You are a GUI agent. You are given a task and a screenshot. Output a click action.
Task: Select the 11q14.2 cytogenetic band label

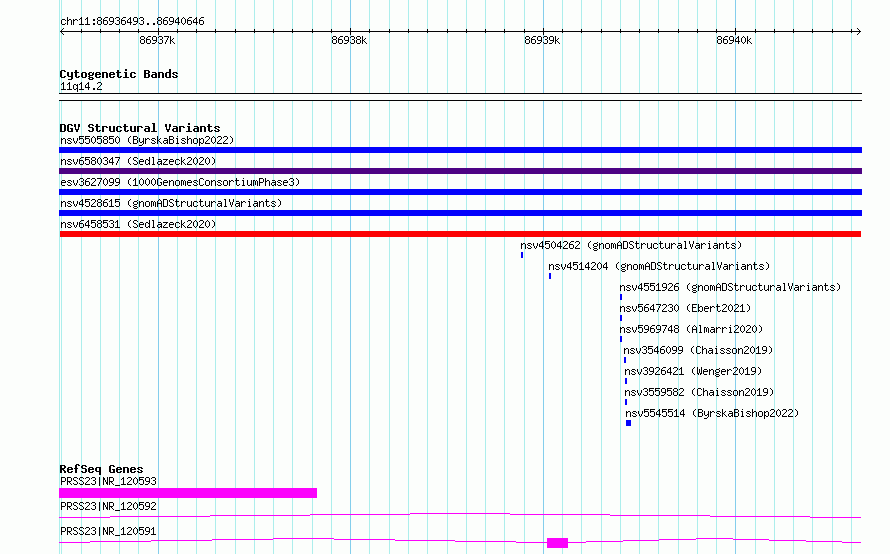pos(81,86)
